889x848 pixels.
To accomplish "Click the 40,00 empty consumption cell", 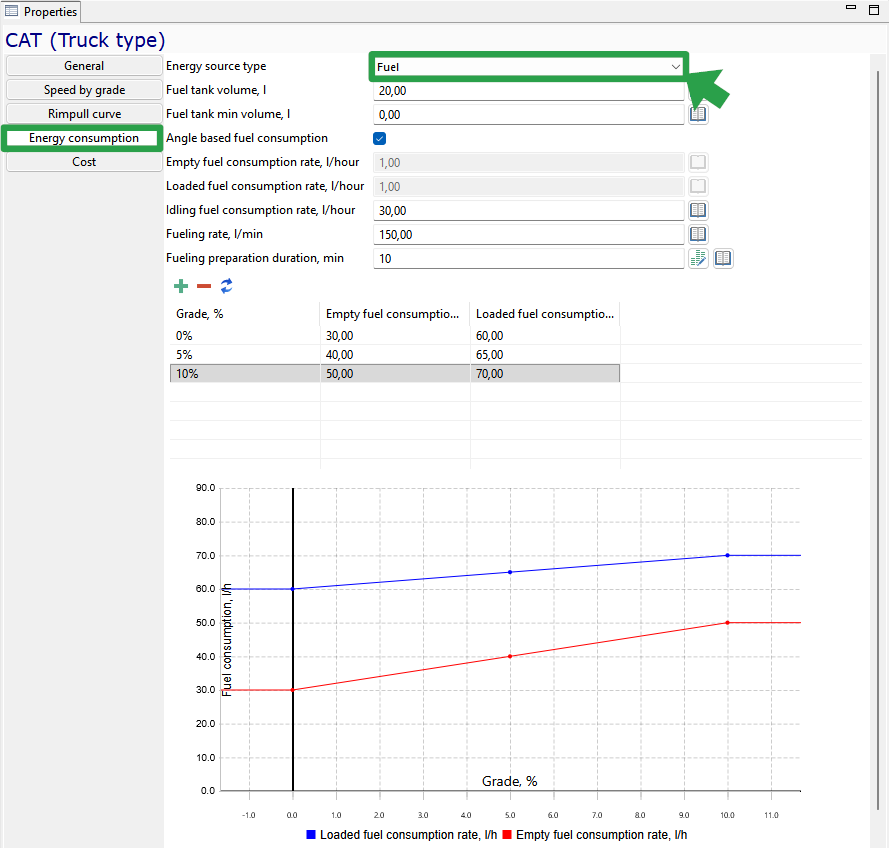I will pyautogui.click(x=395, y=355).
